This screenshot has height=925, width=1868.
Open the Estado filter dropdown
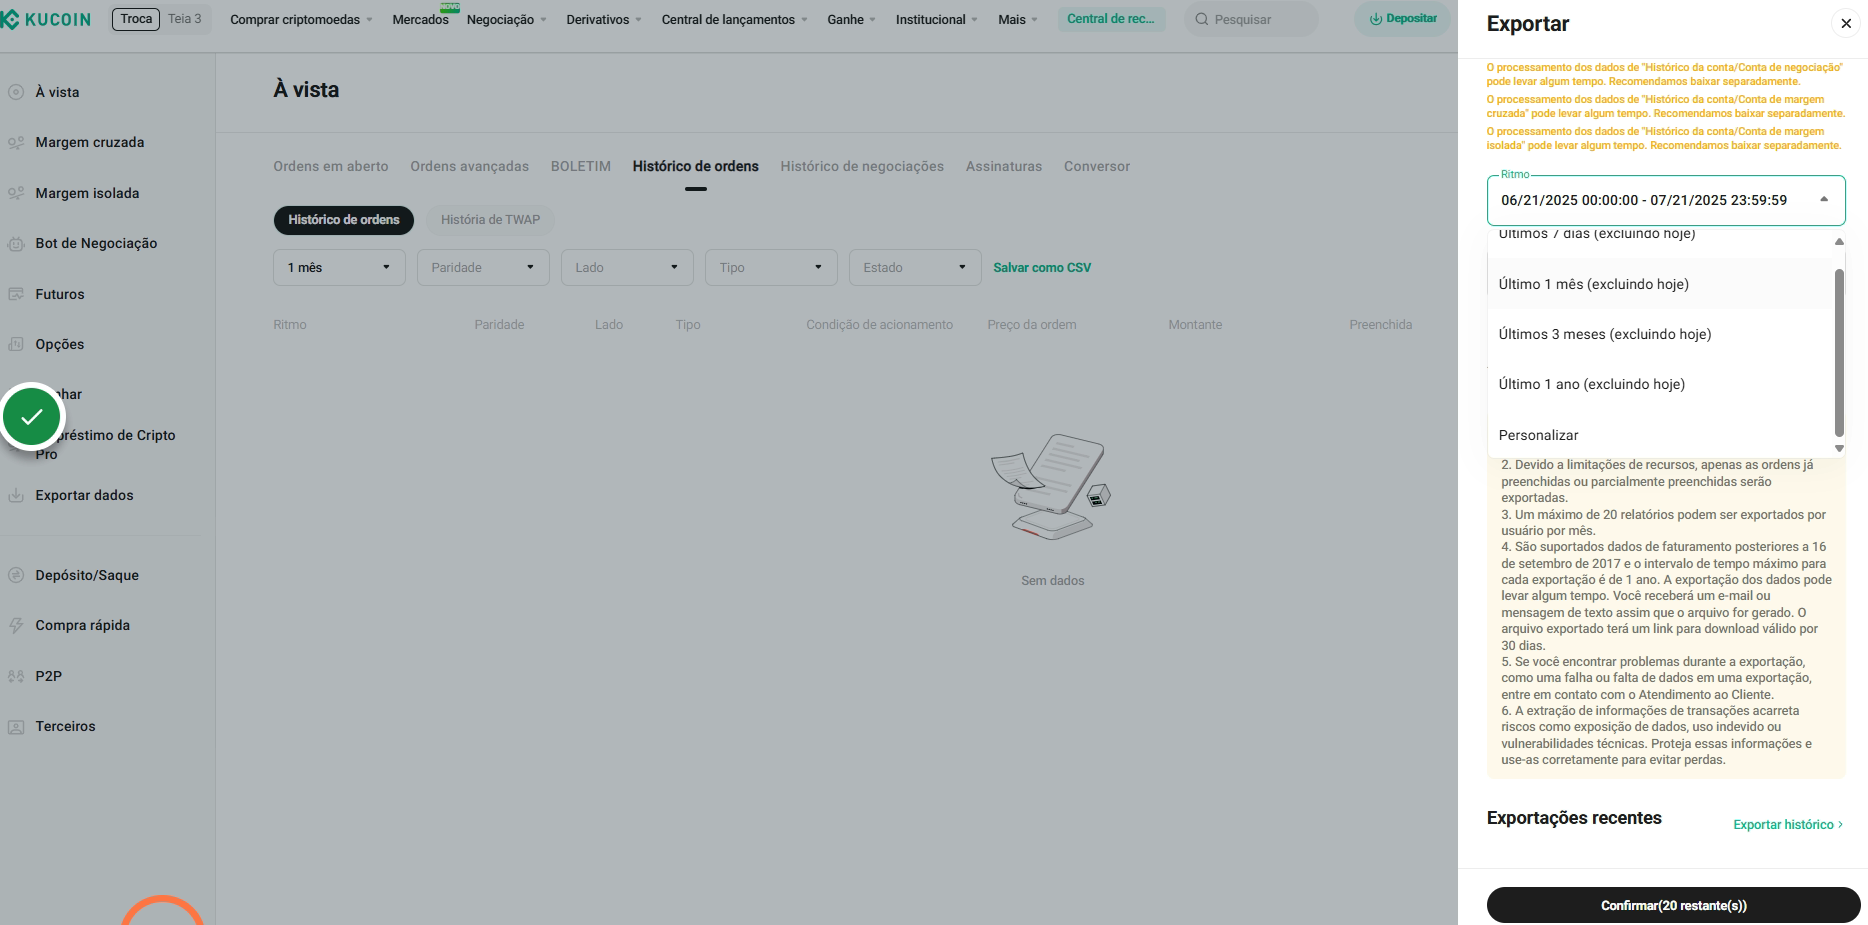(x=915, y=267)
